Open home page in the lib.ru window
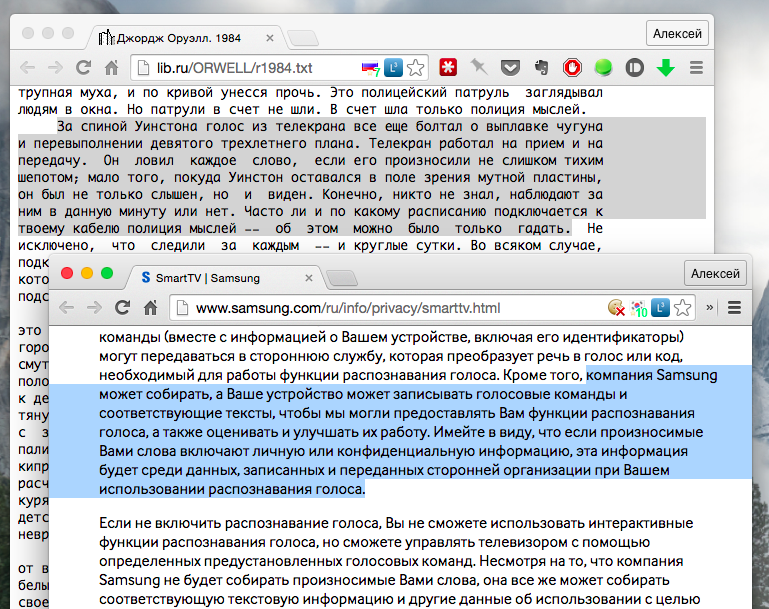 pyautogui.click(x=112, y=68)
